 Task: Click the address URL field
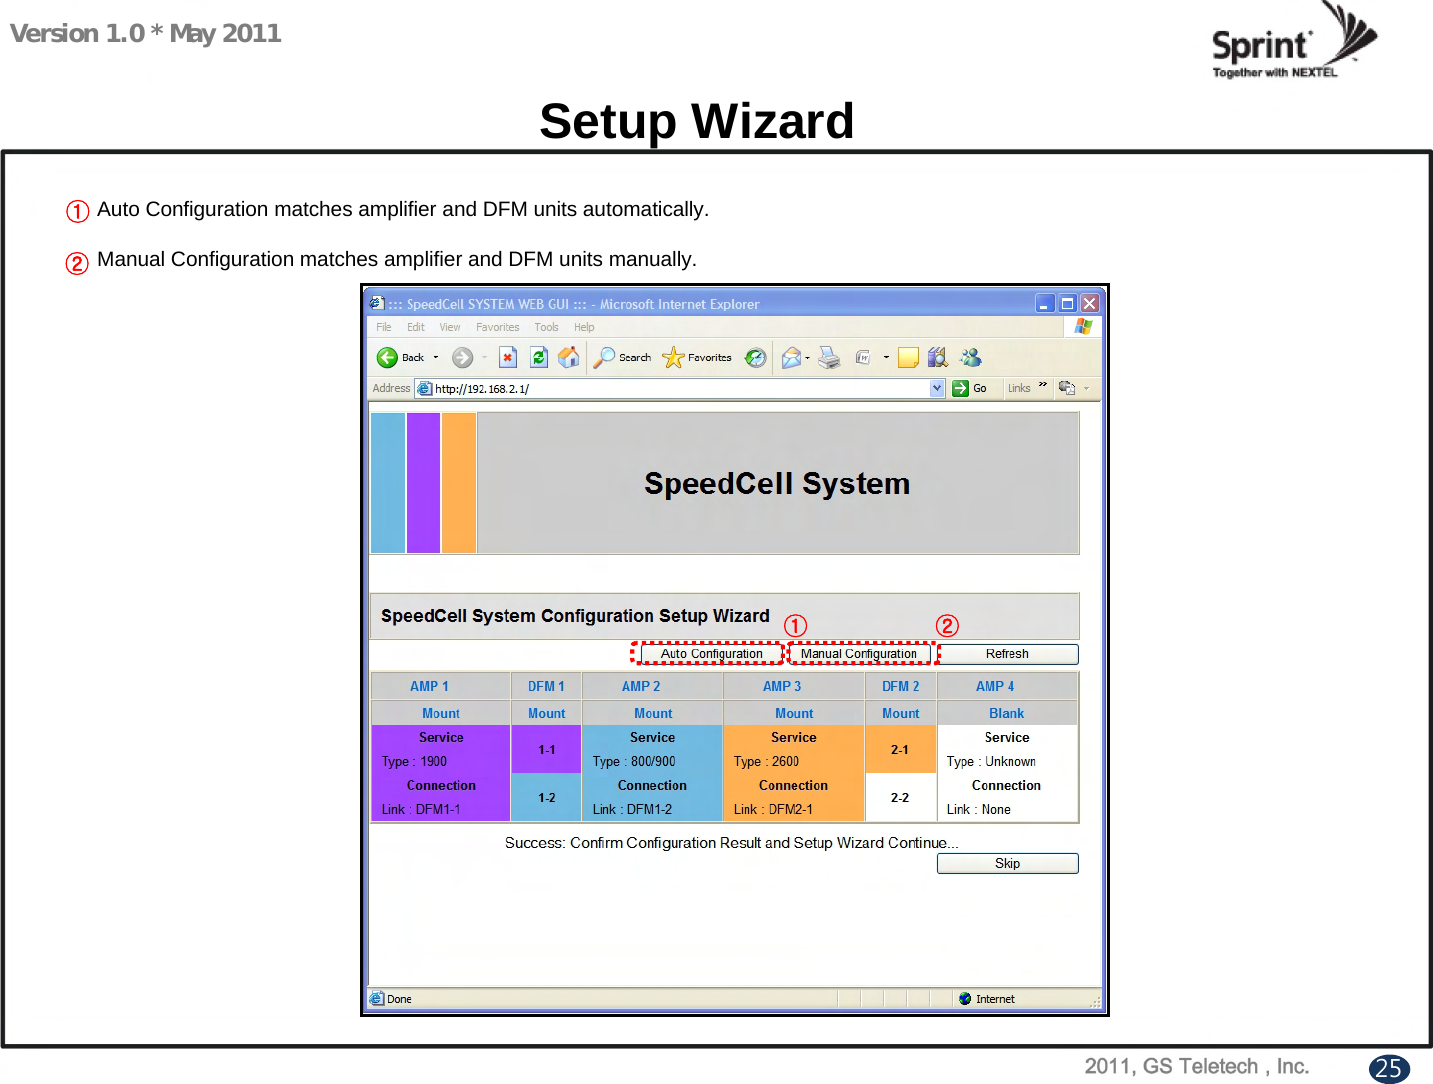pos(680,389)
